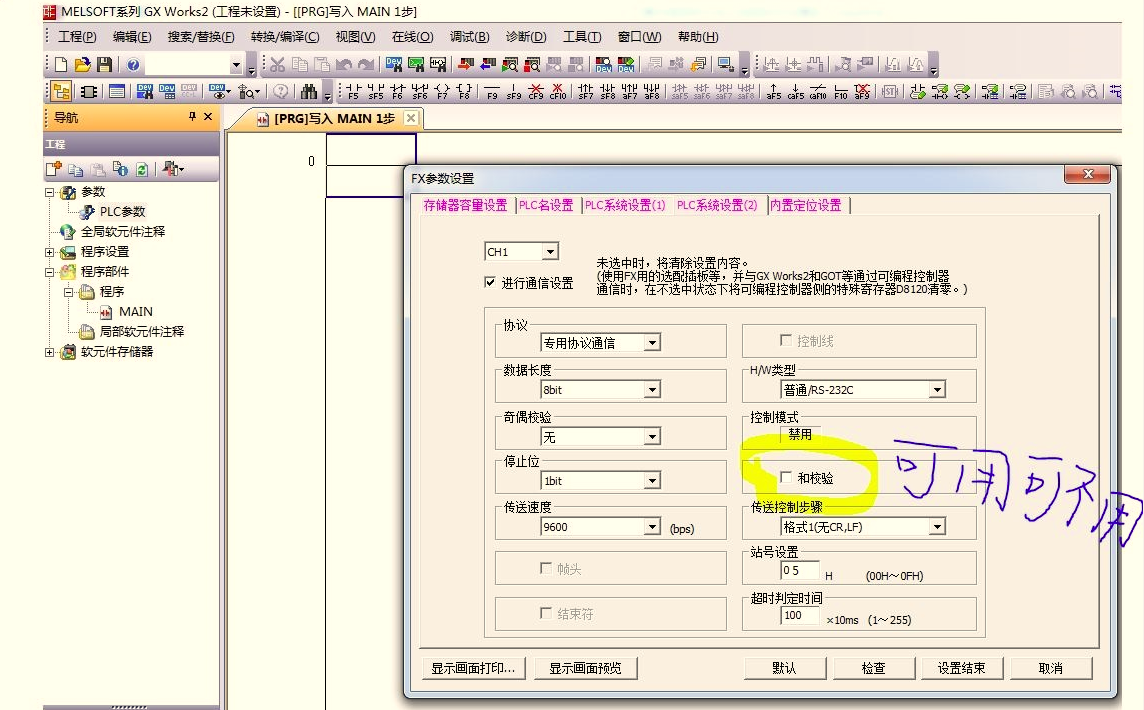1144x710 pixels.
Task: Click the blue Help question mark icon
Action: point(134,65)
